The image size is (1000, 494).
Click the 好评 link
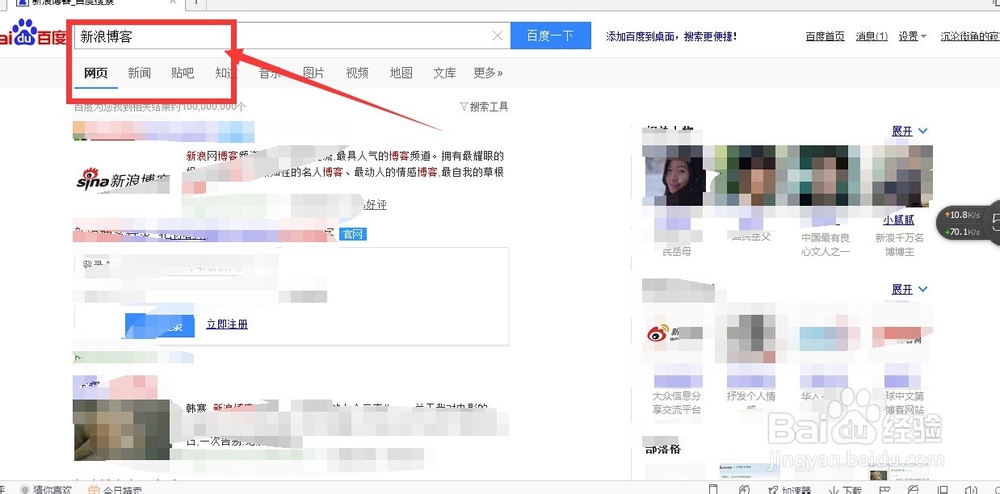click(375, 205)
